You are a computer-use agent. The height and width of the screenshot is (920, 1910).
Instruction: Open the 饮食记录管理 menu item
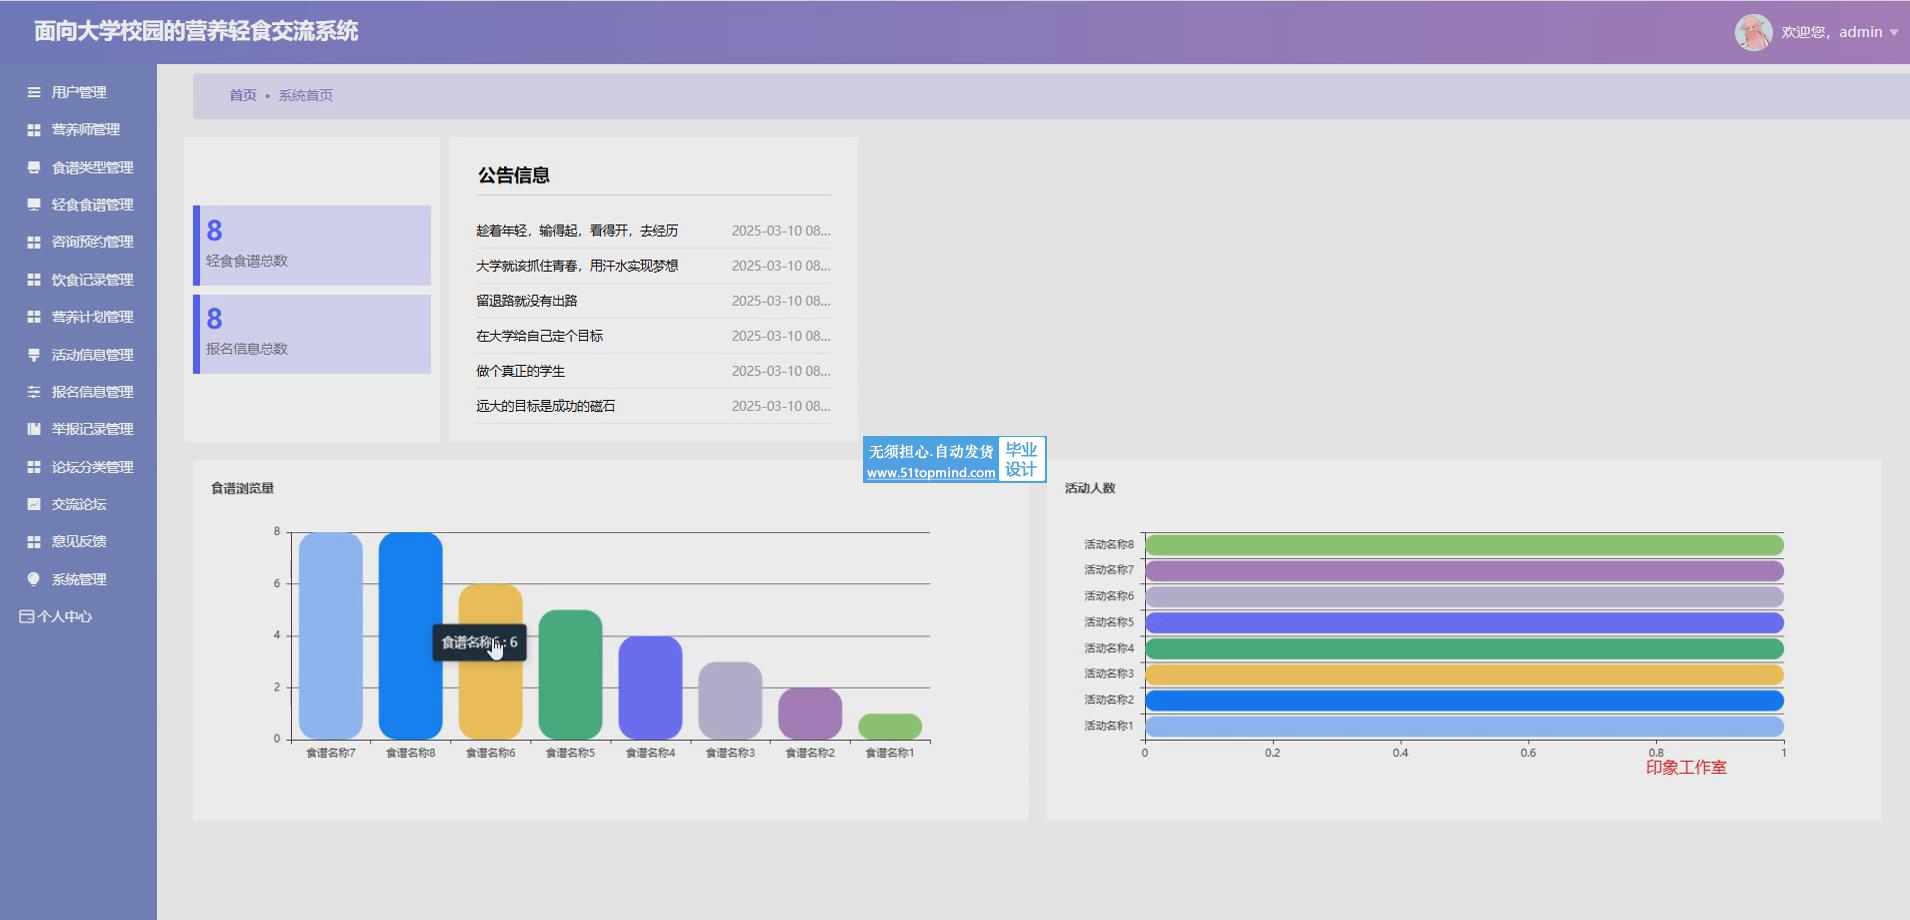coord(92,280)
